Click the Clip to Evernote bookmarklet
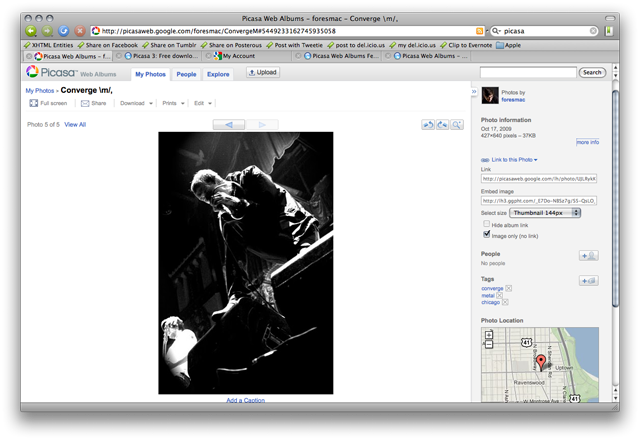The width and height of the screenshot is (640, 440). point(466,45)
